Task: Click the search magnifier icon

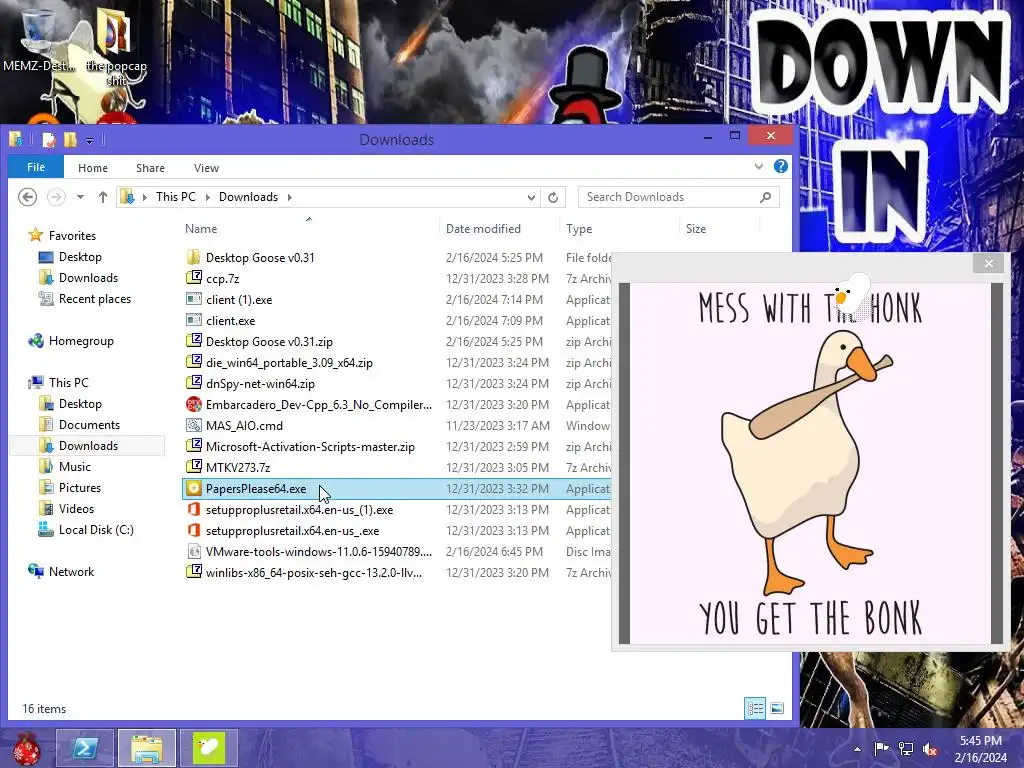Action: [x=765, y=197]
